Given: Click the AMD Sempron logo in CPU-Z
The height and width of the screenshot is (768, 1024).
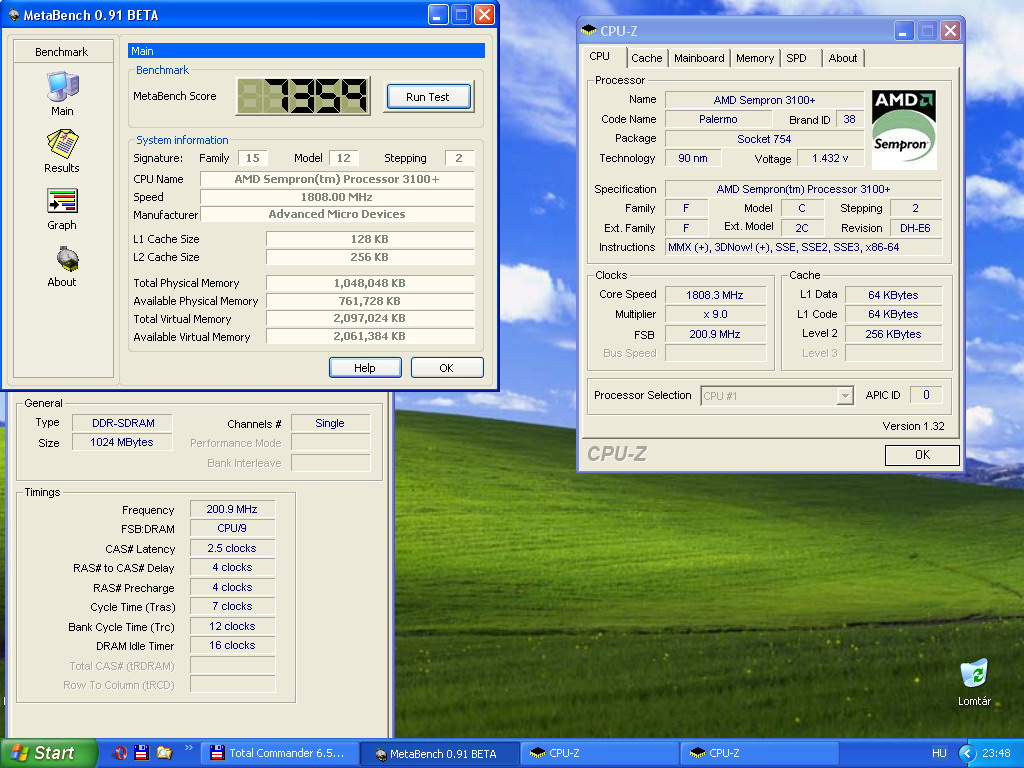Looking at the screenshot, I should (904, 130).
